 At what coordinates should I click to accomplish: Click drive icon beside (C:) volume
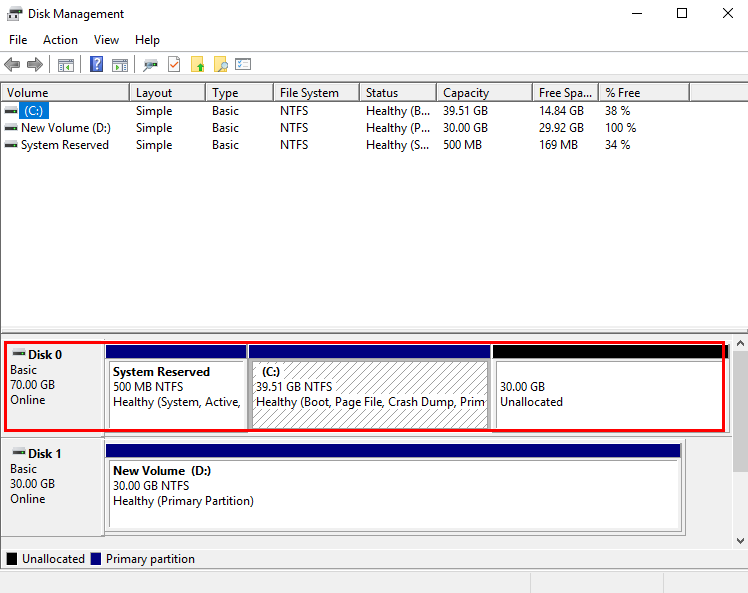(x=10, y=111)
